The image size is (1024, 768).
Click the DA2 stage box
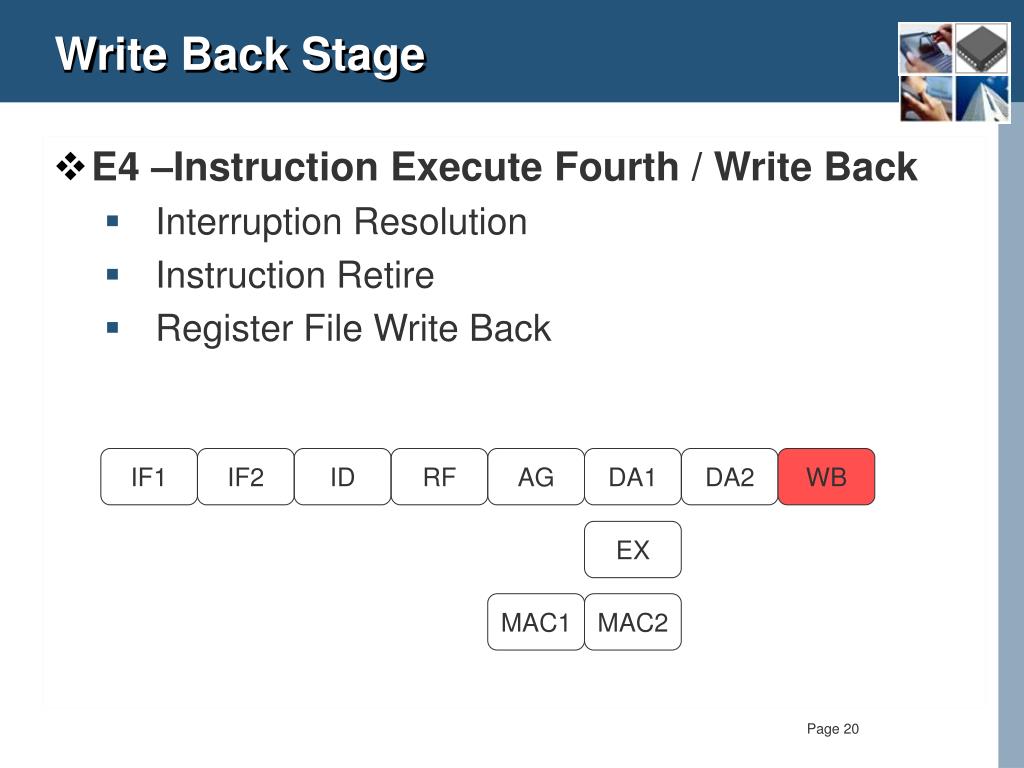(x=729, y=477)
